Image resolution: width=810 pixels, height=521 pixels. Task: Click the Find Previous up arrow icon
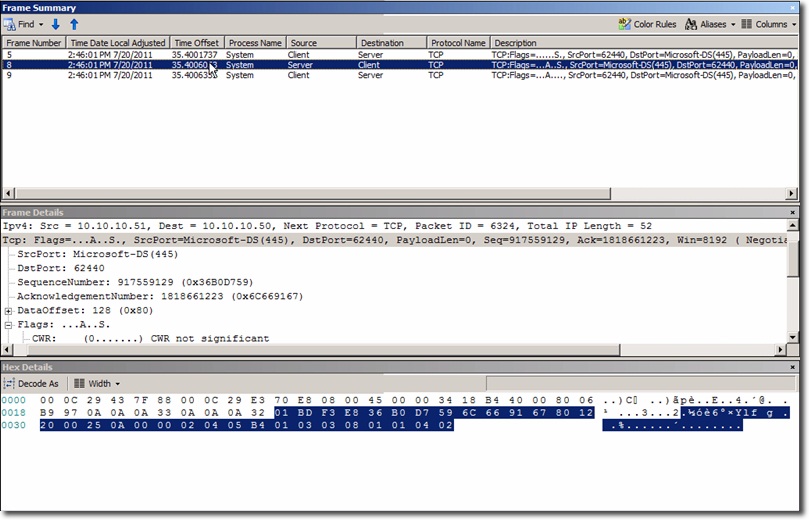(x=74, y=24)
